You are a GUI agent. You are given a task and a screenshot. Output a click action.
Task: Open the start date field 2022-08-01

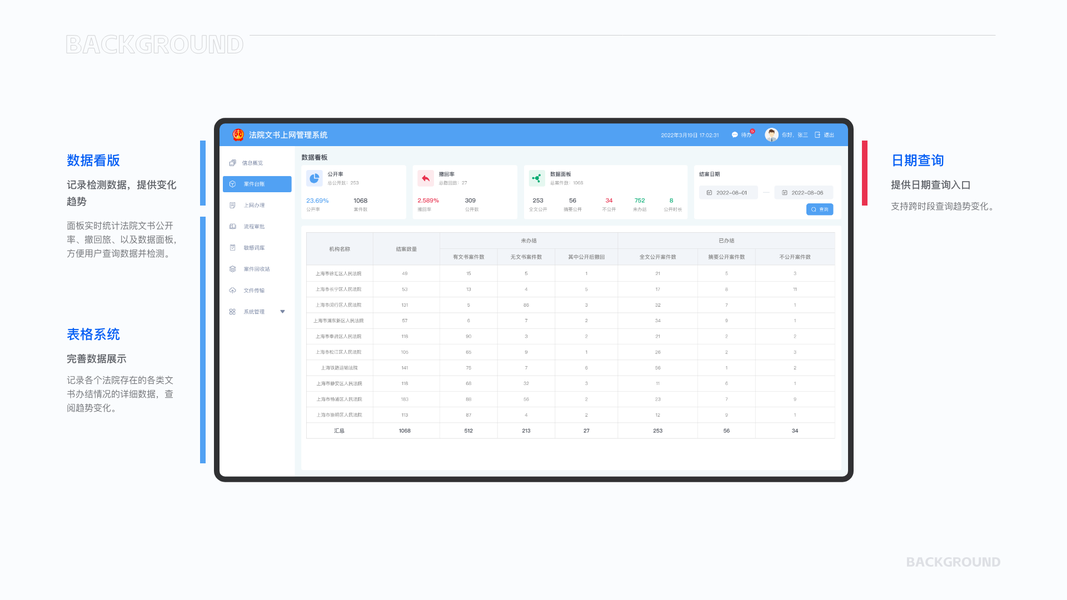pos(728,193)
